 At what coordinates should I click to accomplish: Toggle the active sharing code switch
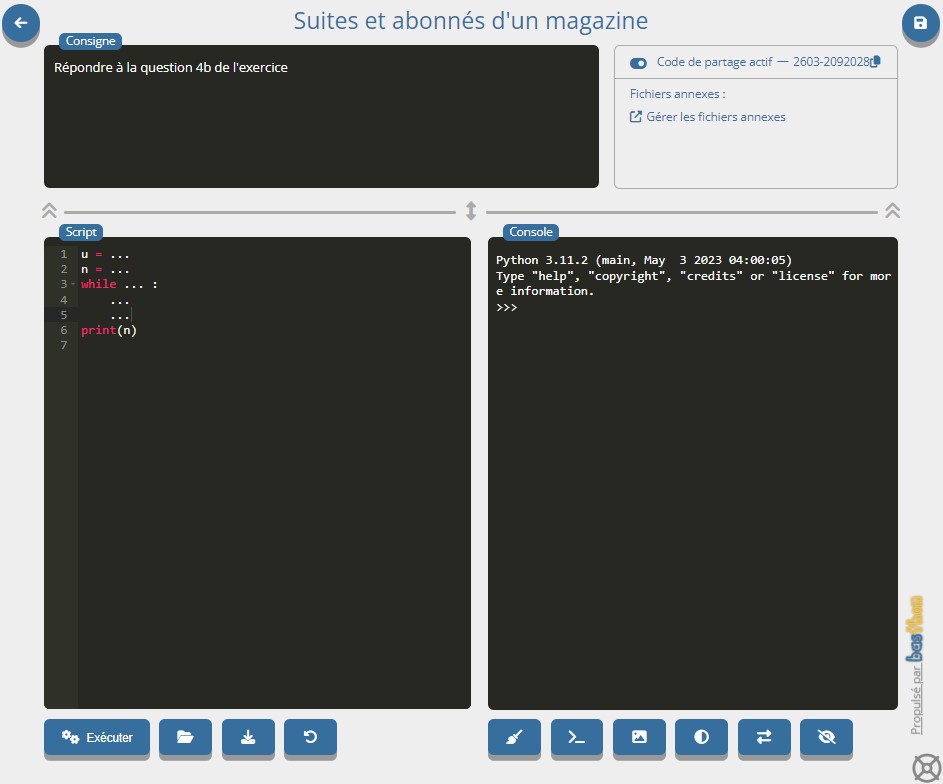tap(638, 63)
